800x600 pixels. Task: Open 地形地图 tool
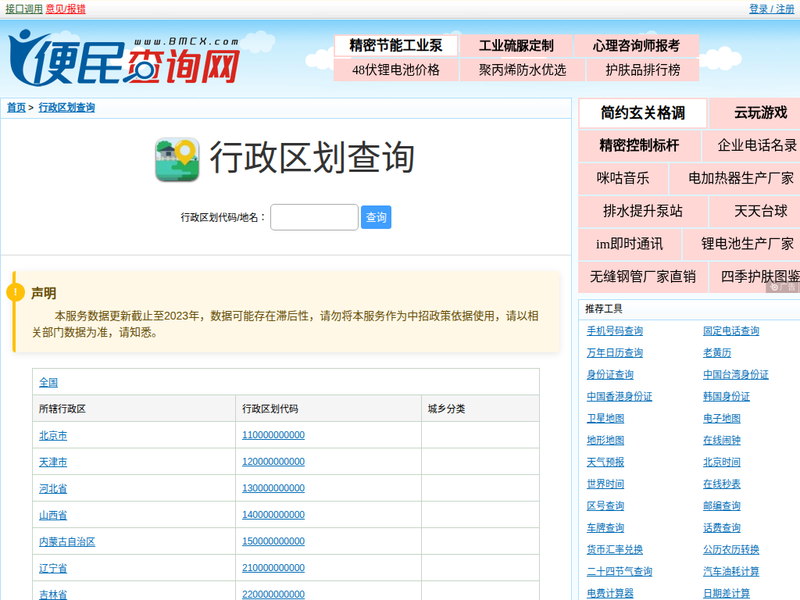click(606, 441)
